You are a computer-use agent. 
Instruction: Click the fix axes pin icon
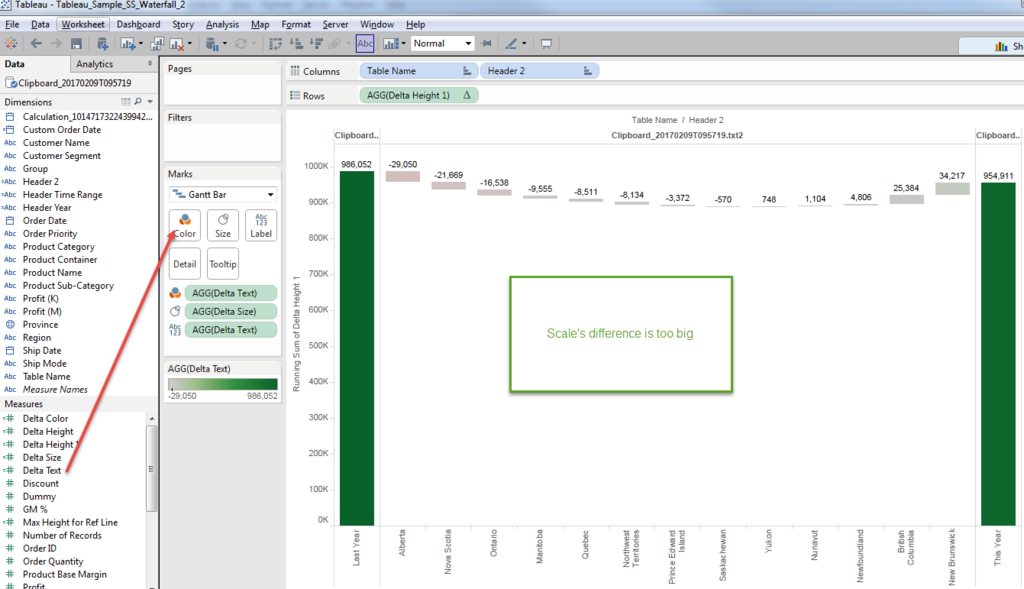(x=486, y=44)
